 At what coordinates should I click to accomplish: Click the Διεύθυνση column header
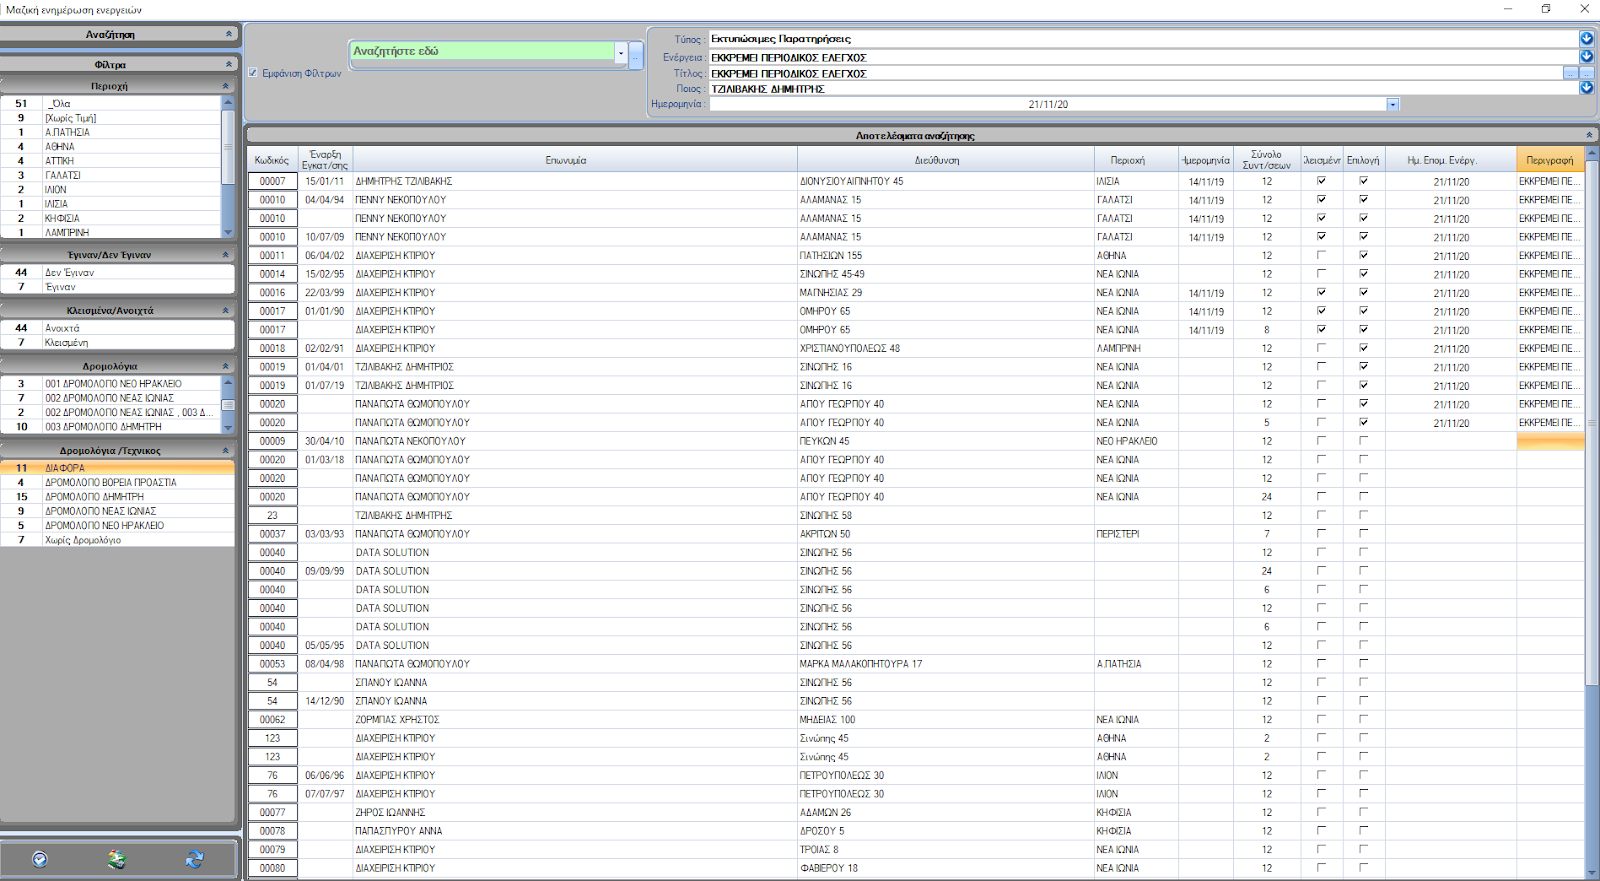pyautogui.click(x=937, y=160)
